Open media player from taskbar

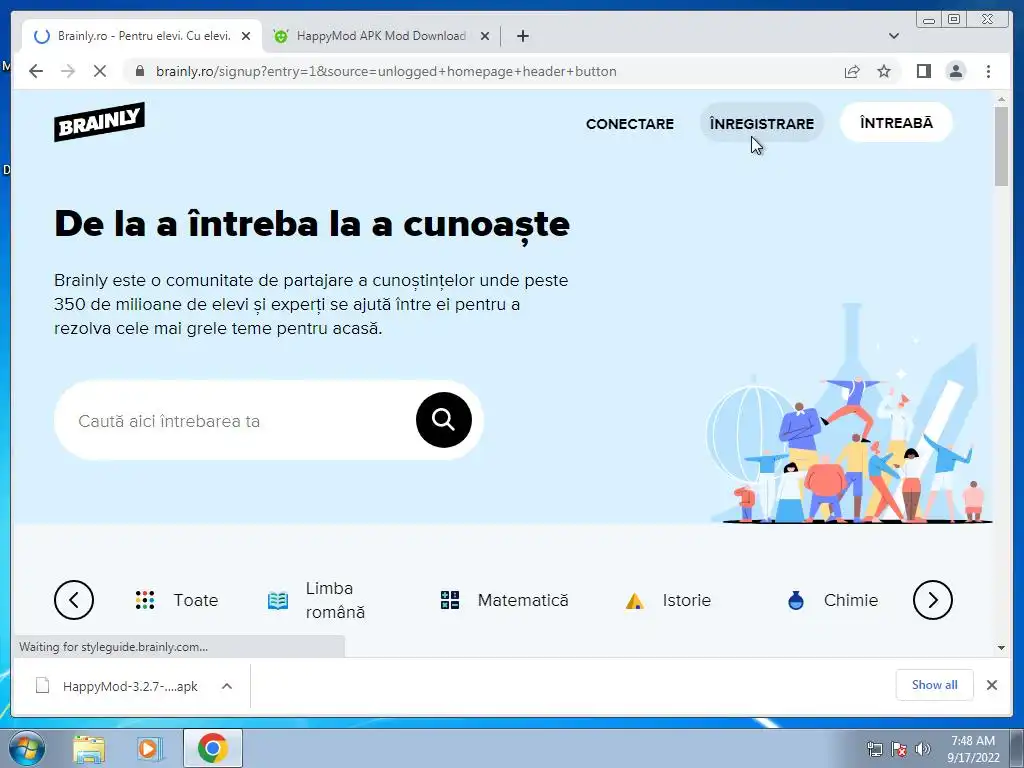[x=149, y=748]
